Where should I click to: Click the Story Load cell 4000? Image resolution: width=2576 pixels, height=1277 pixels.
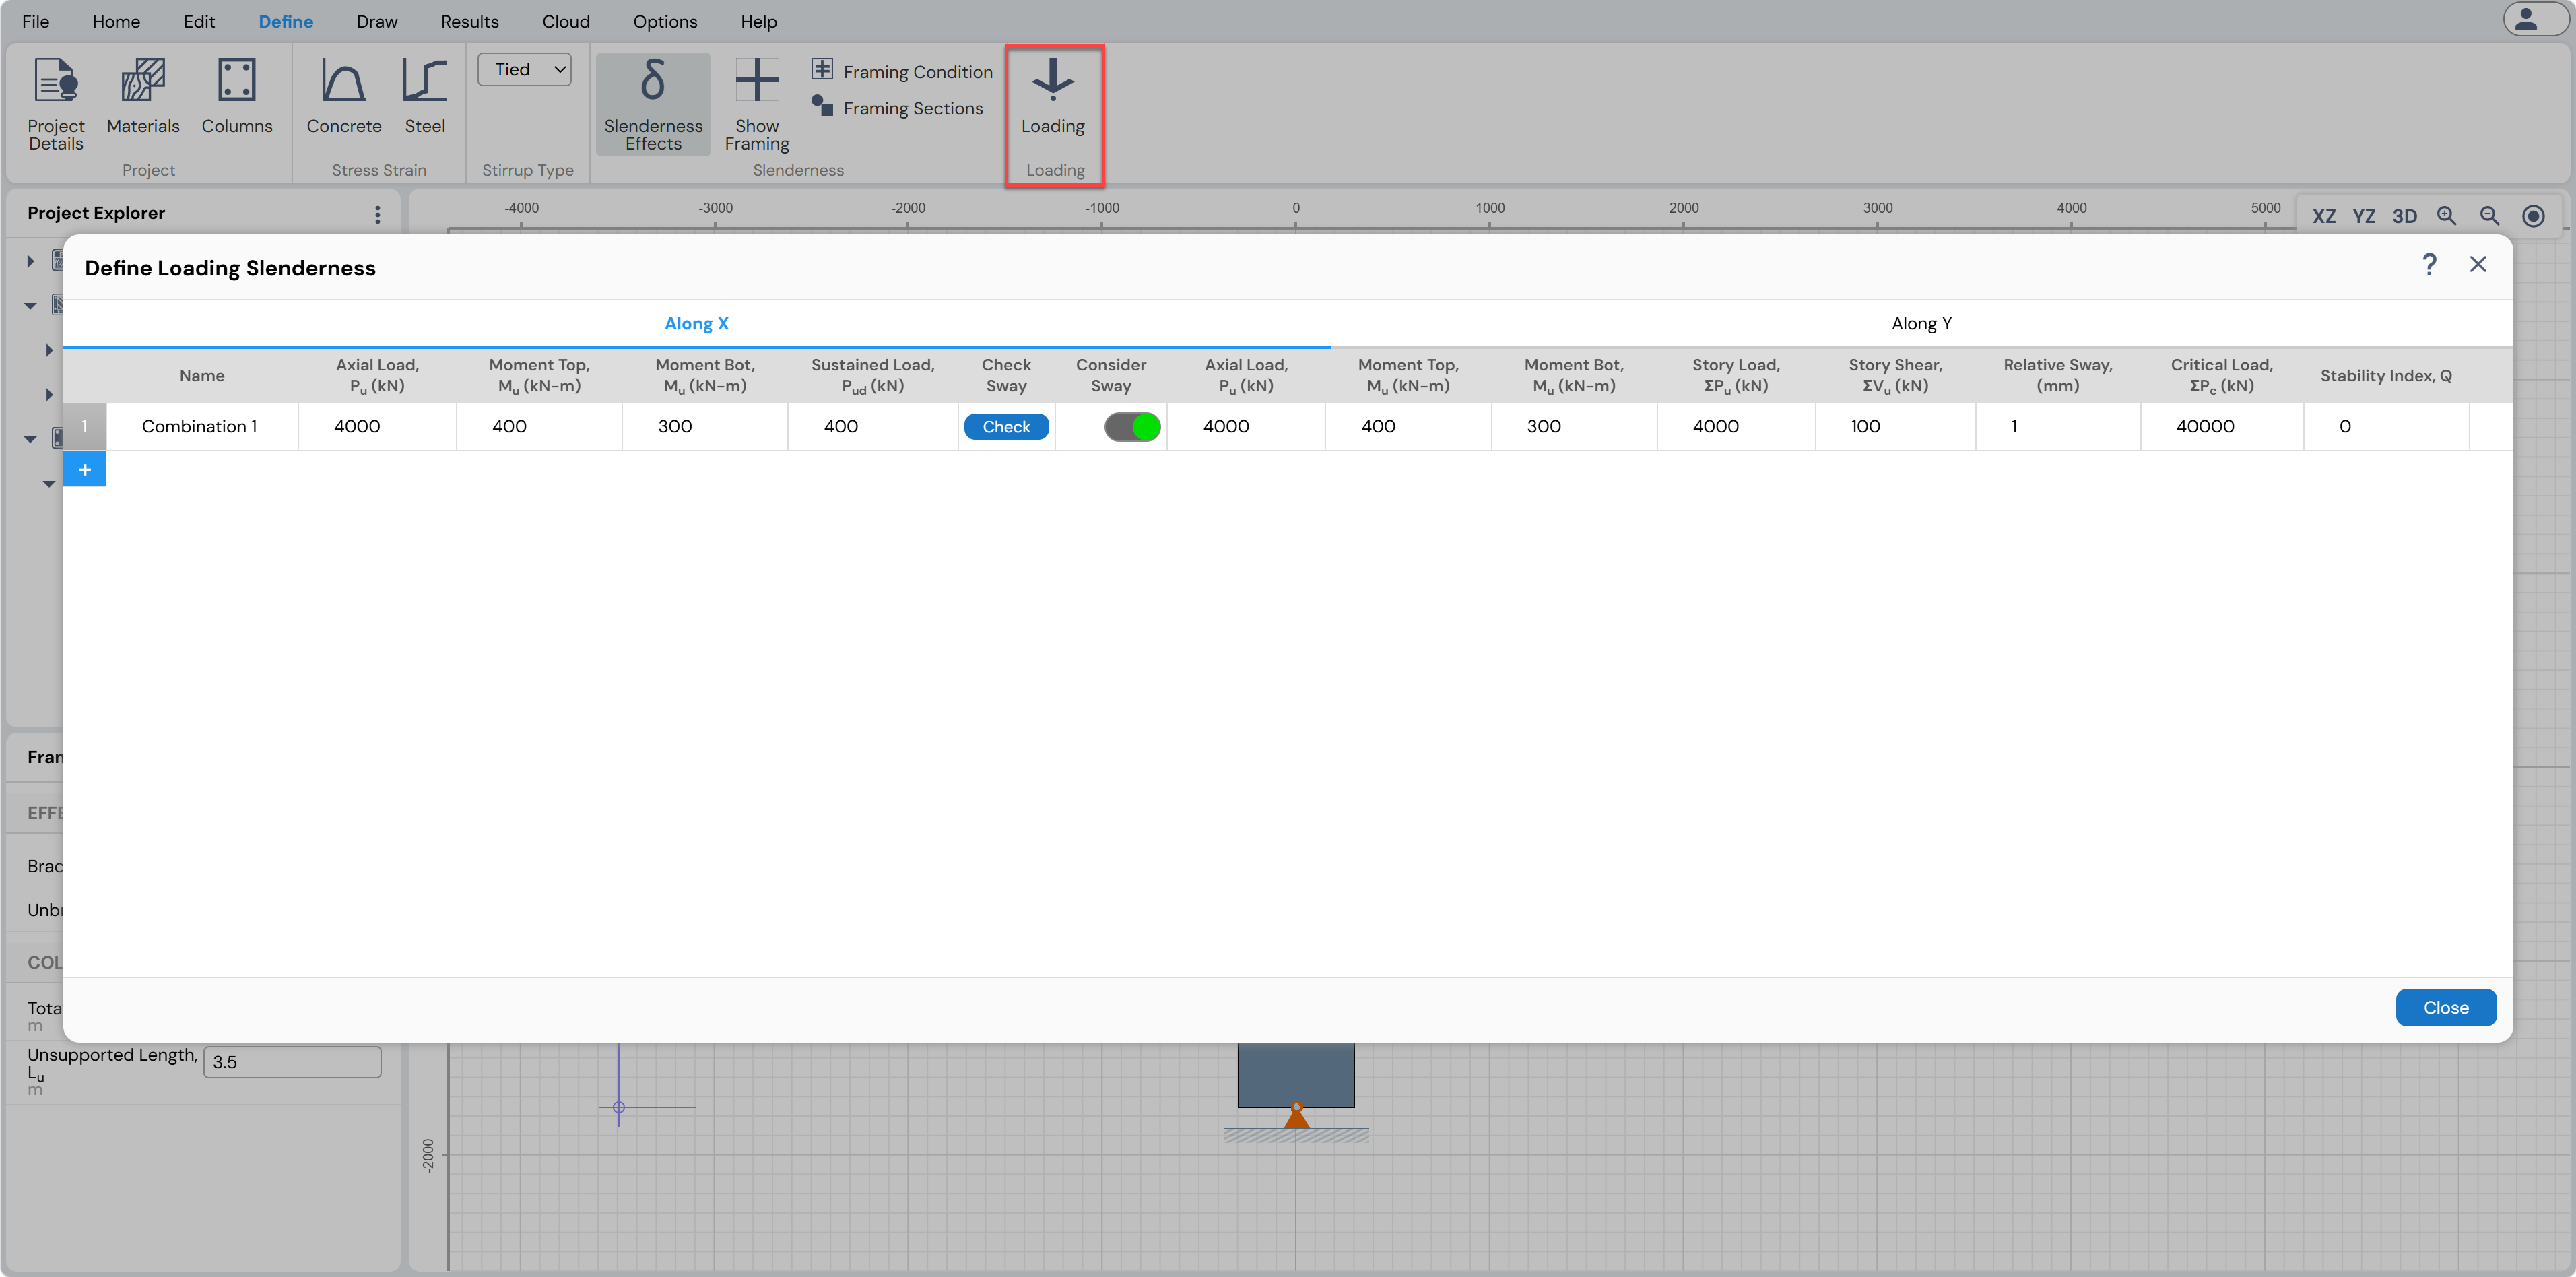click(x=1736, y=427)
